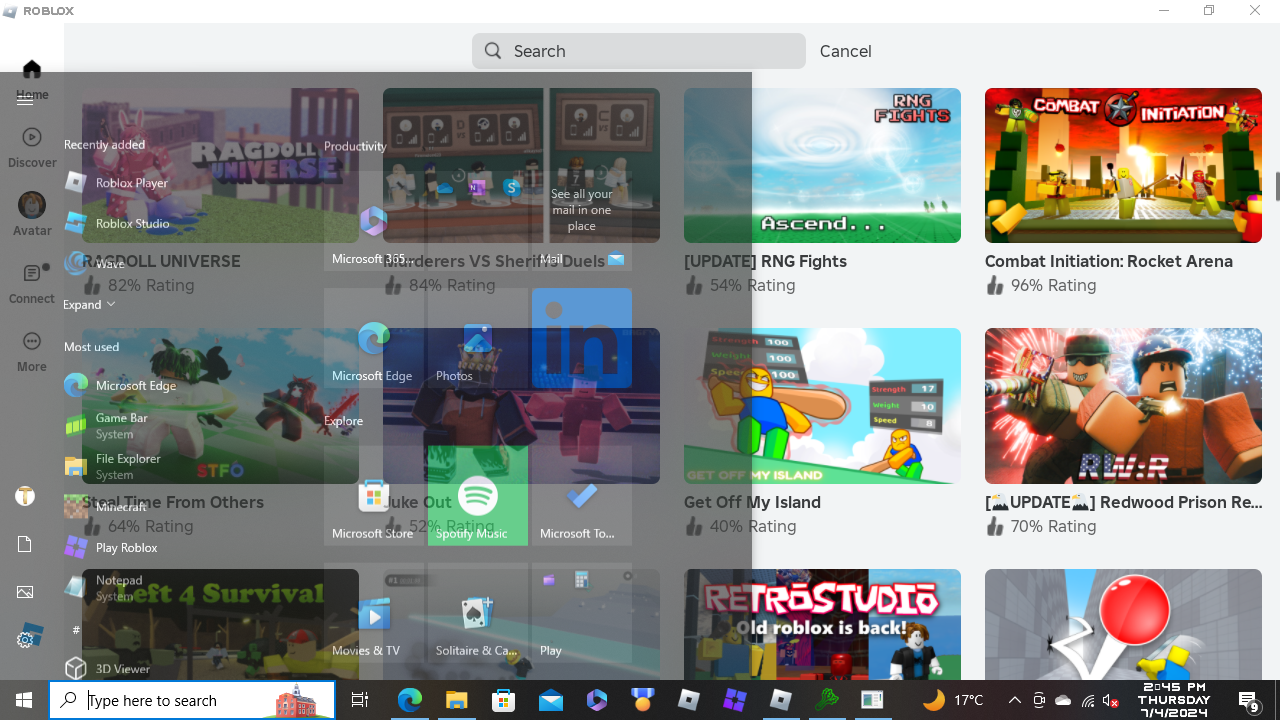
Task: Open the Mail tile in Start menu
Action: click(x=582, y=221)
